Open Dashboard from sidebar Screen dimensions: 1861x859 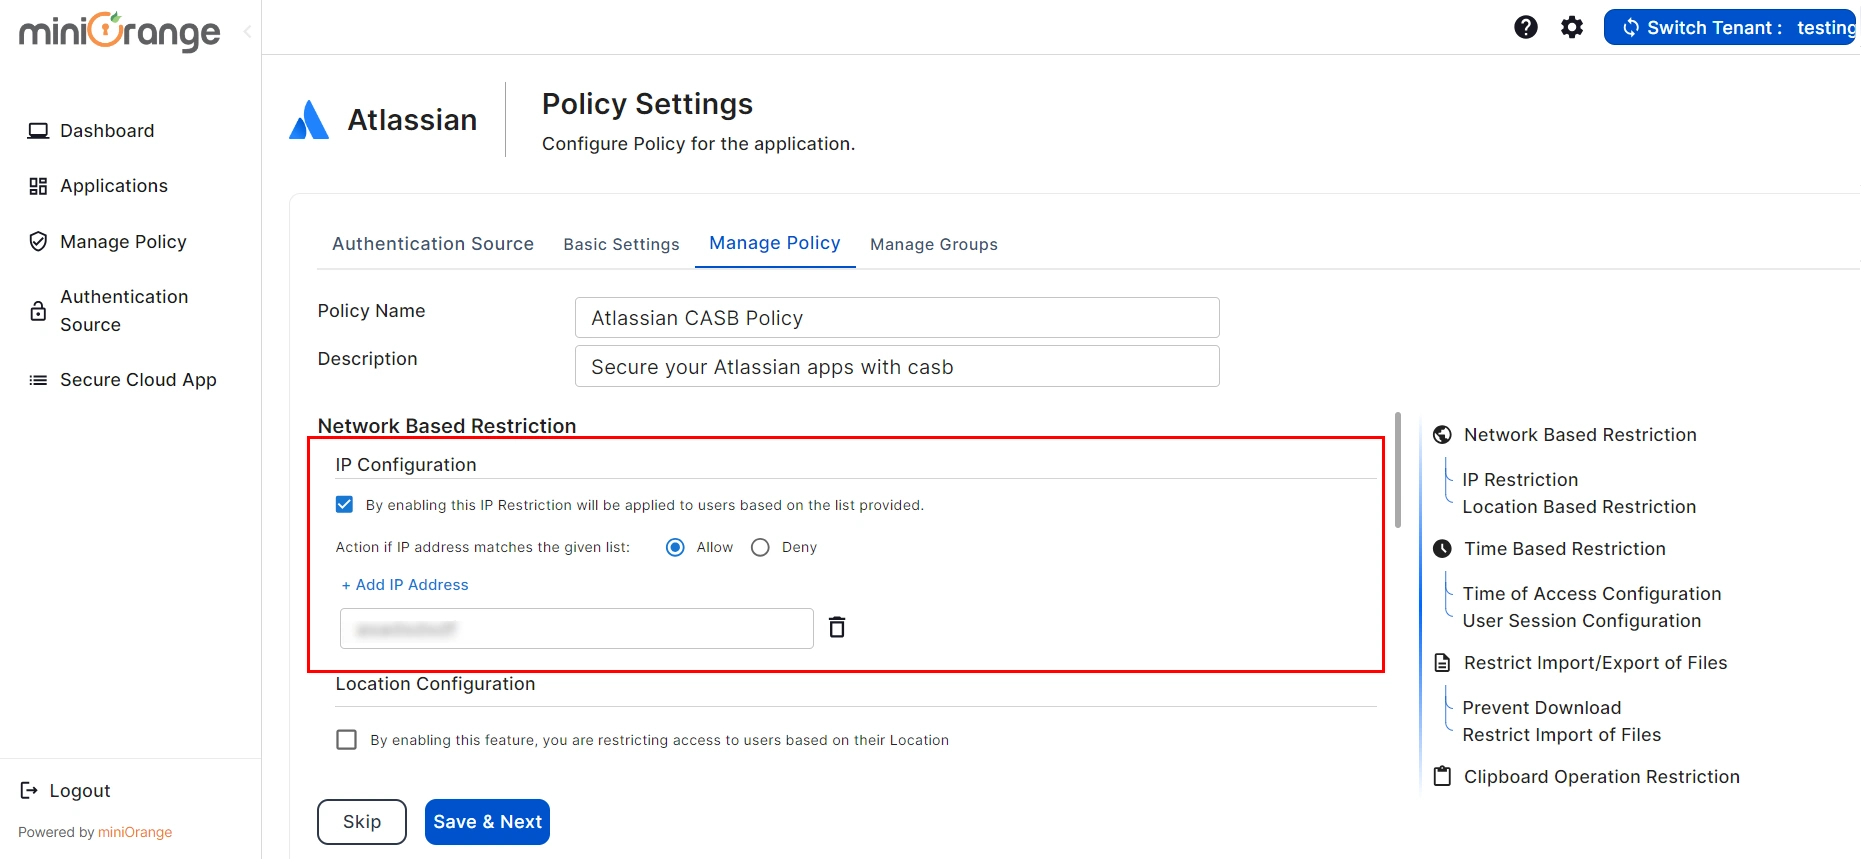click(107, 131)
